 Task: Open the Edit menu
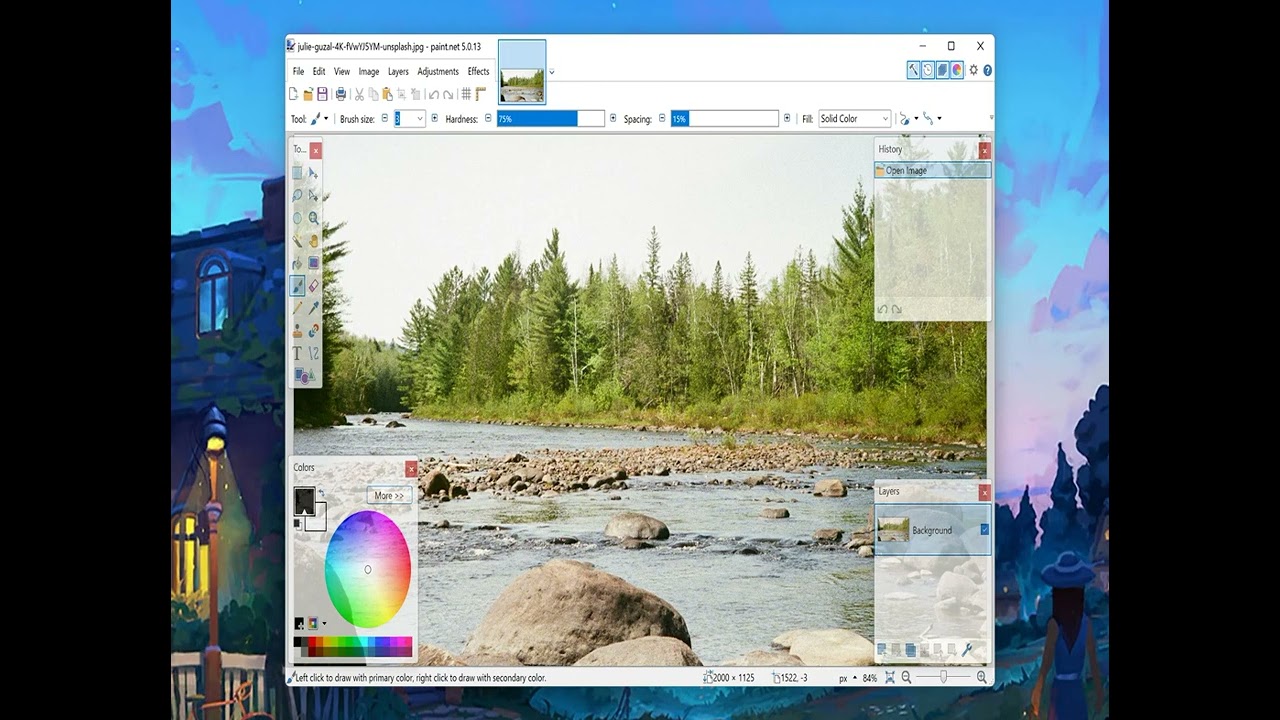(319, 72)
